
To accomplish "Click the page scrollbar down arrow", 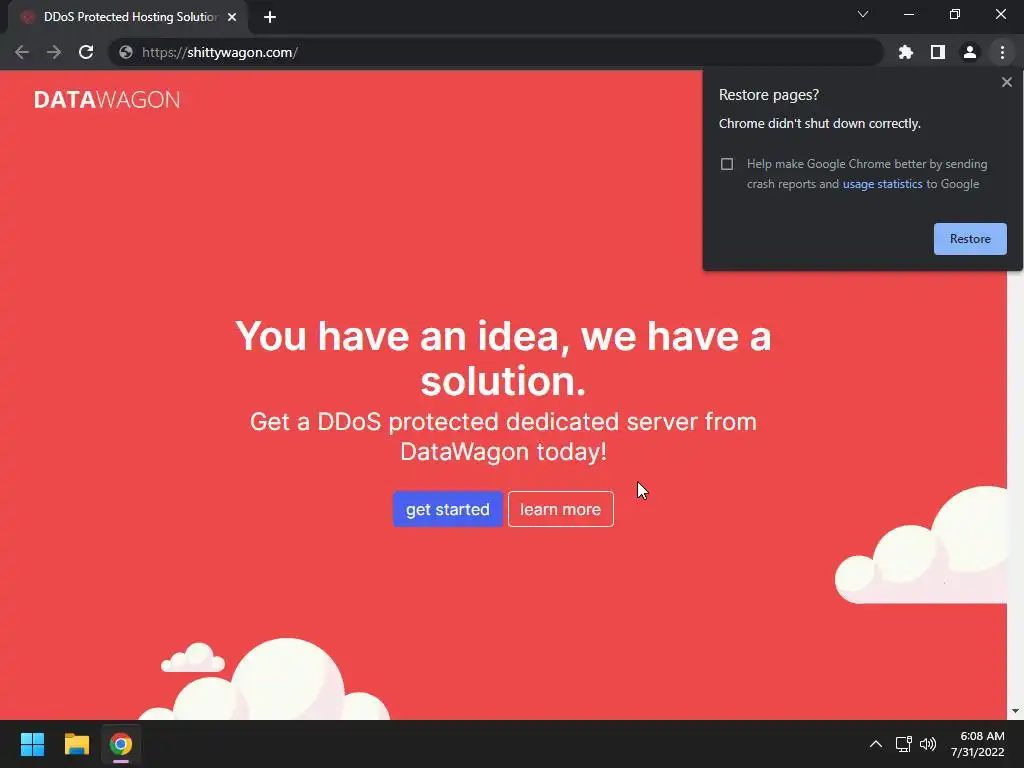I will pyautogui.click(x=1015, y=711).
